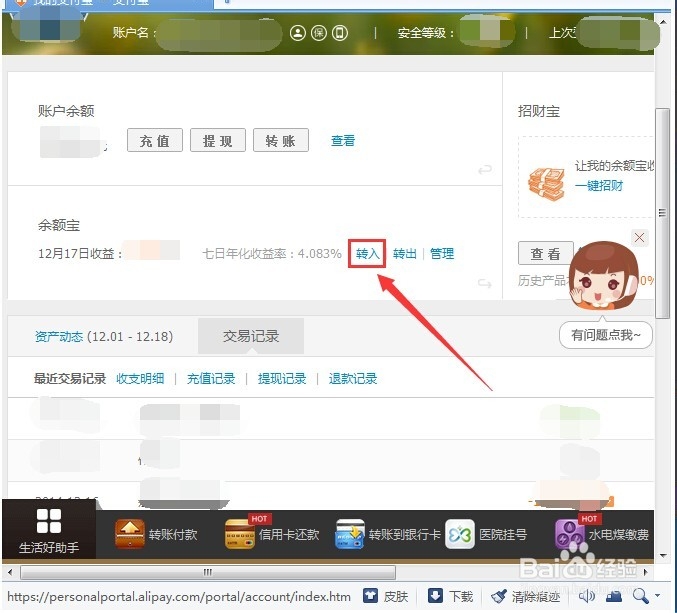The image size is (677, 613).
Task: Click the 招财宝 heading text
Action: (539, 111)
